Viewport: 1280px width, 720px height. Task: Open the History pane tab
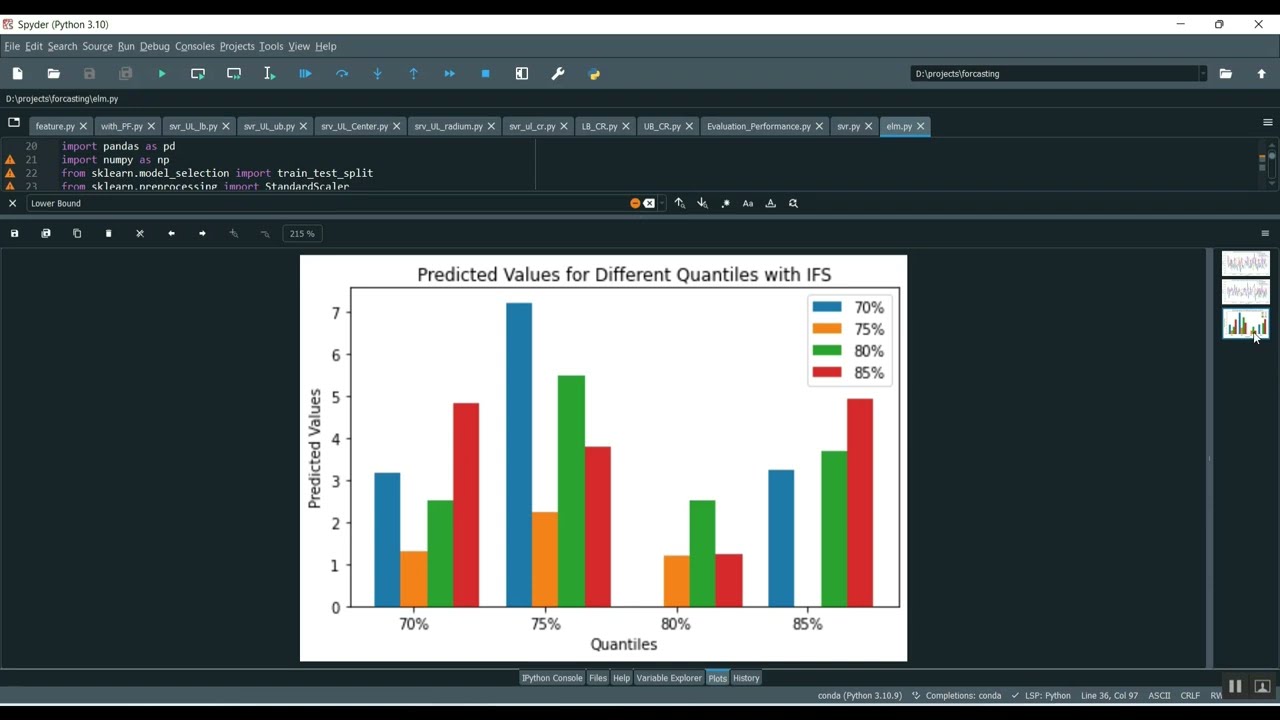point(746,678)
